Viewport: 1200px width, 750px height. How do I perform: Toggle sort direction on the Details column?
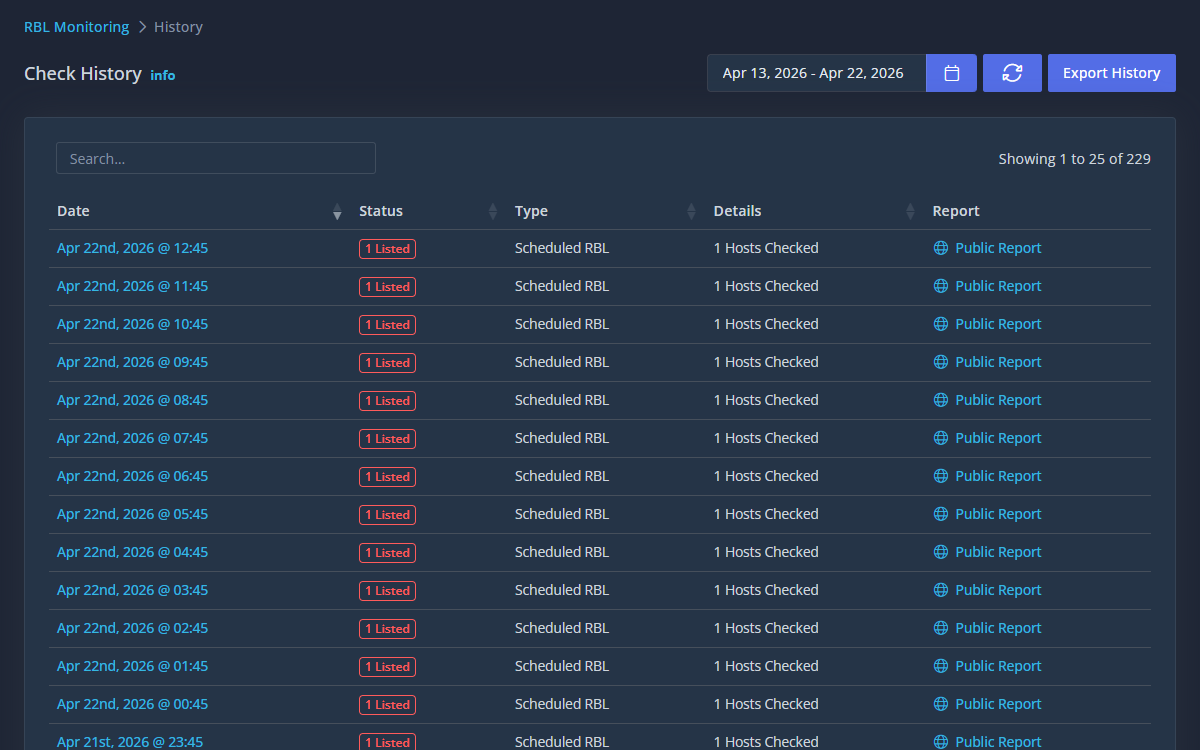point(909,211)
